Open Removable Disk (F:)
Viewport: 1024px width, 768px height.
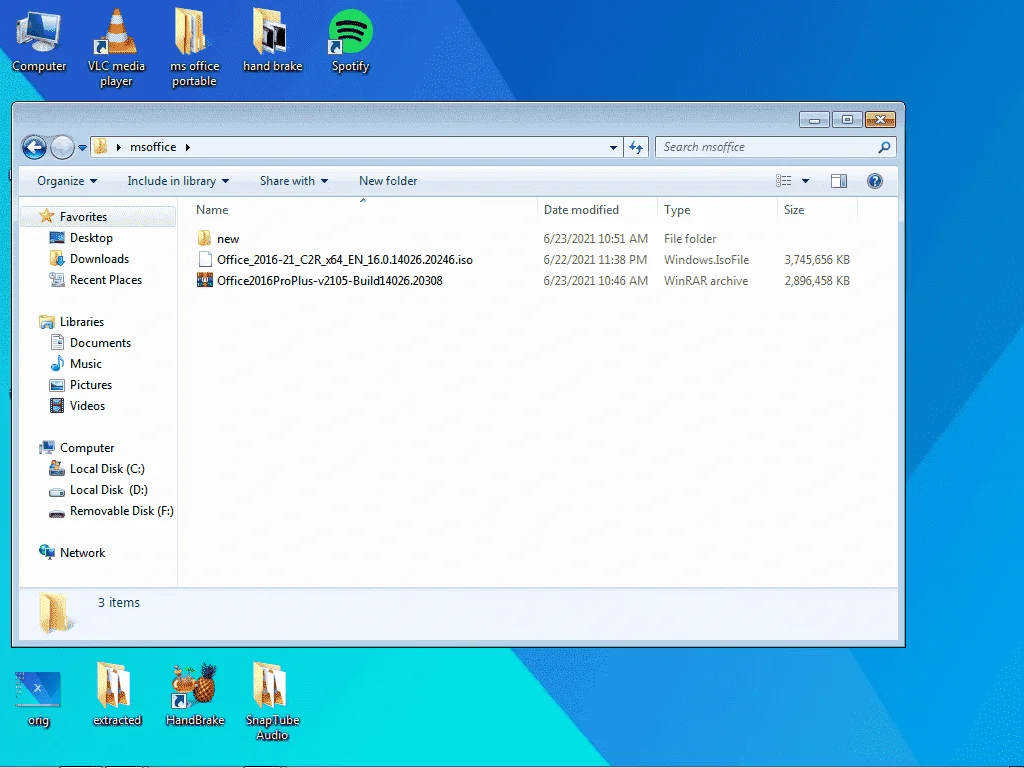pos(121,511)
